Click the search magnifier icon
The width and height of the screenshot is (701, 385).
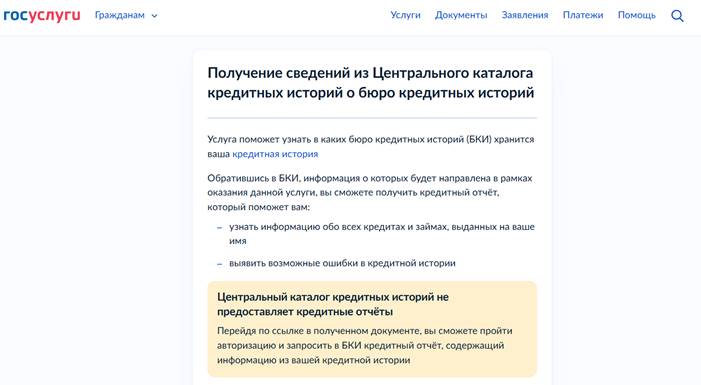(x=677, y=16)
